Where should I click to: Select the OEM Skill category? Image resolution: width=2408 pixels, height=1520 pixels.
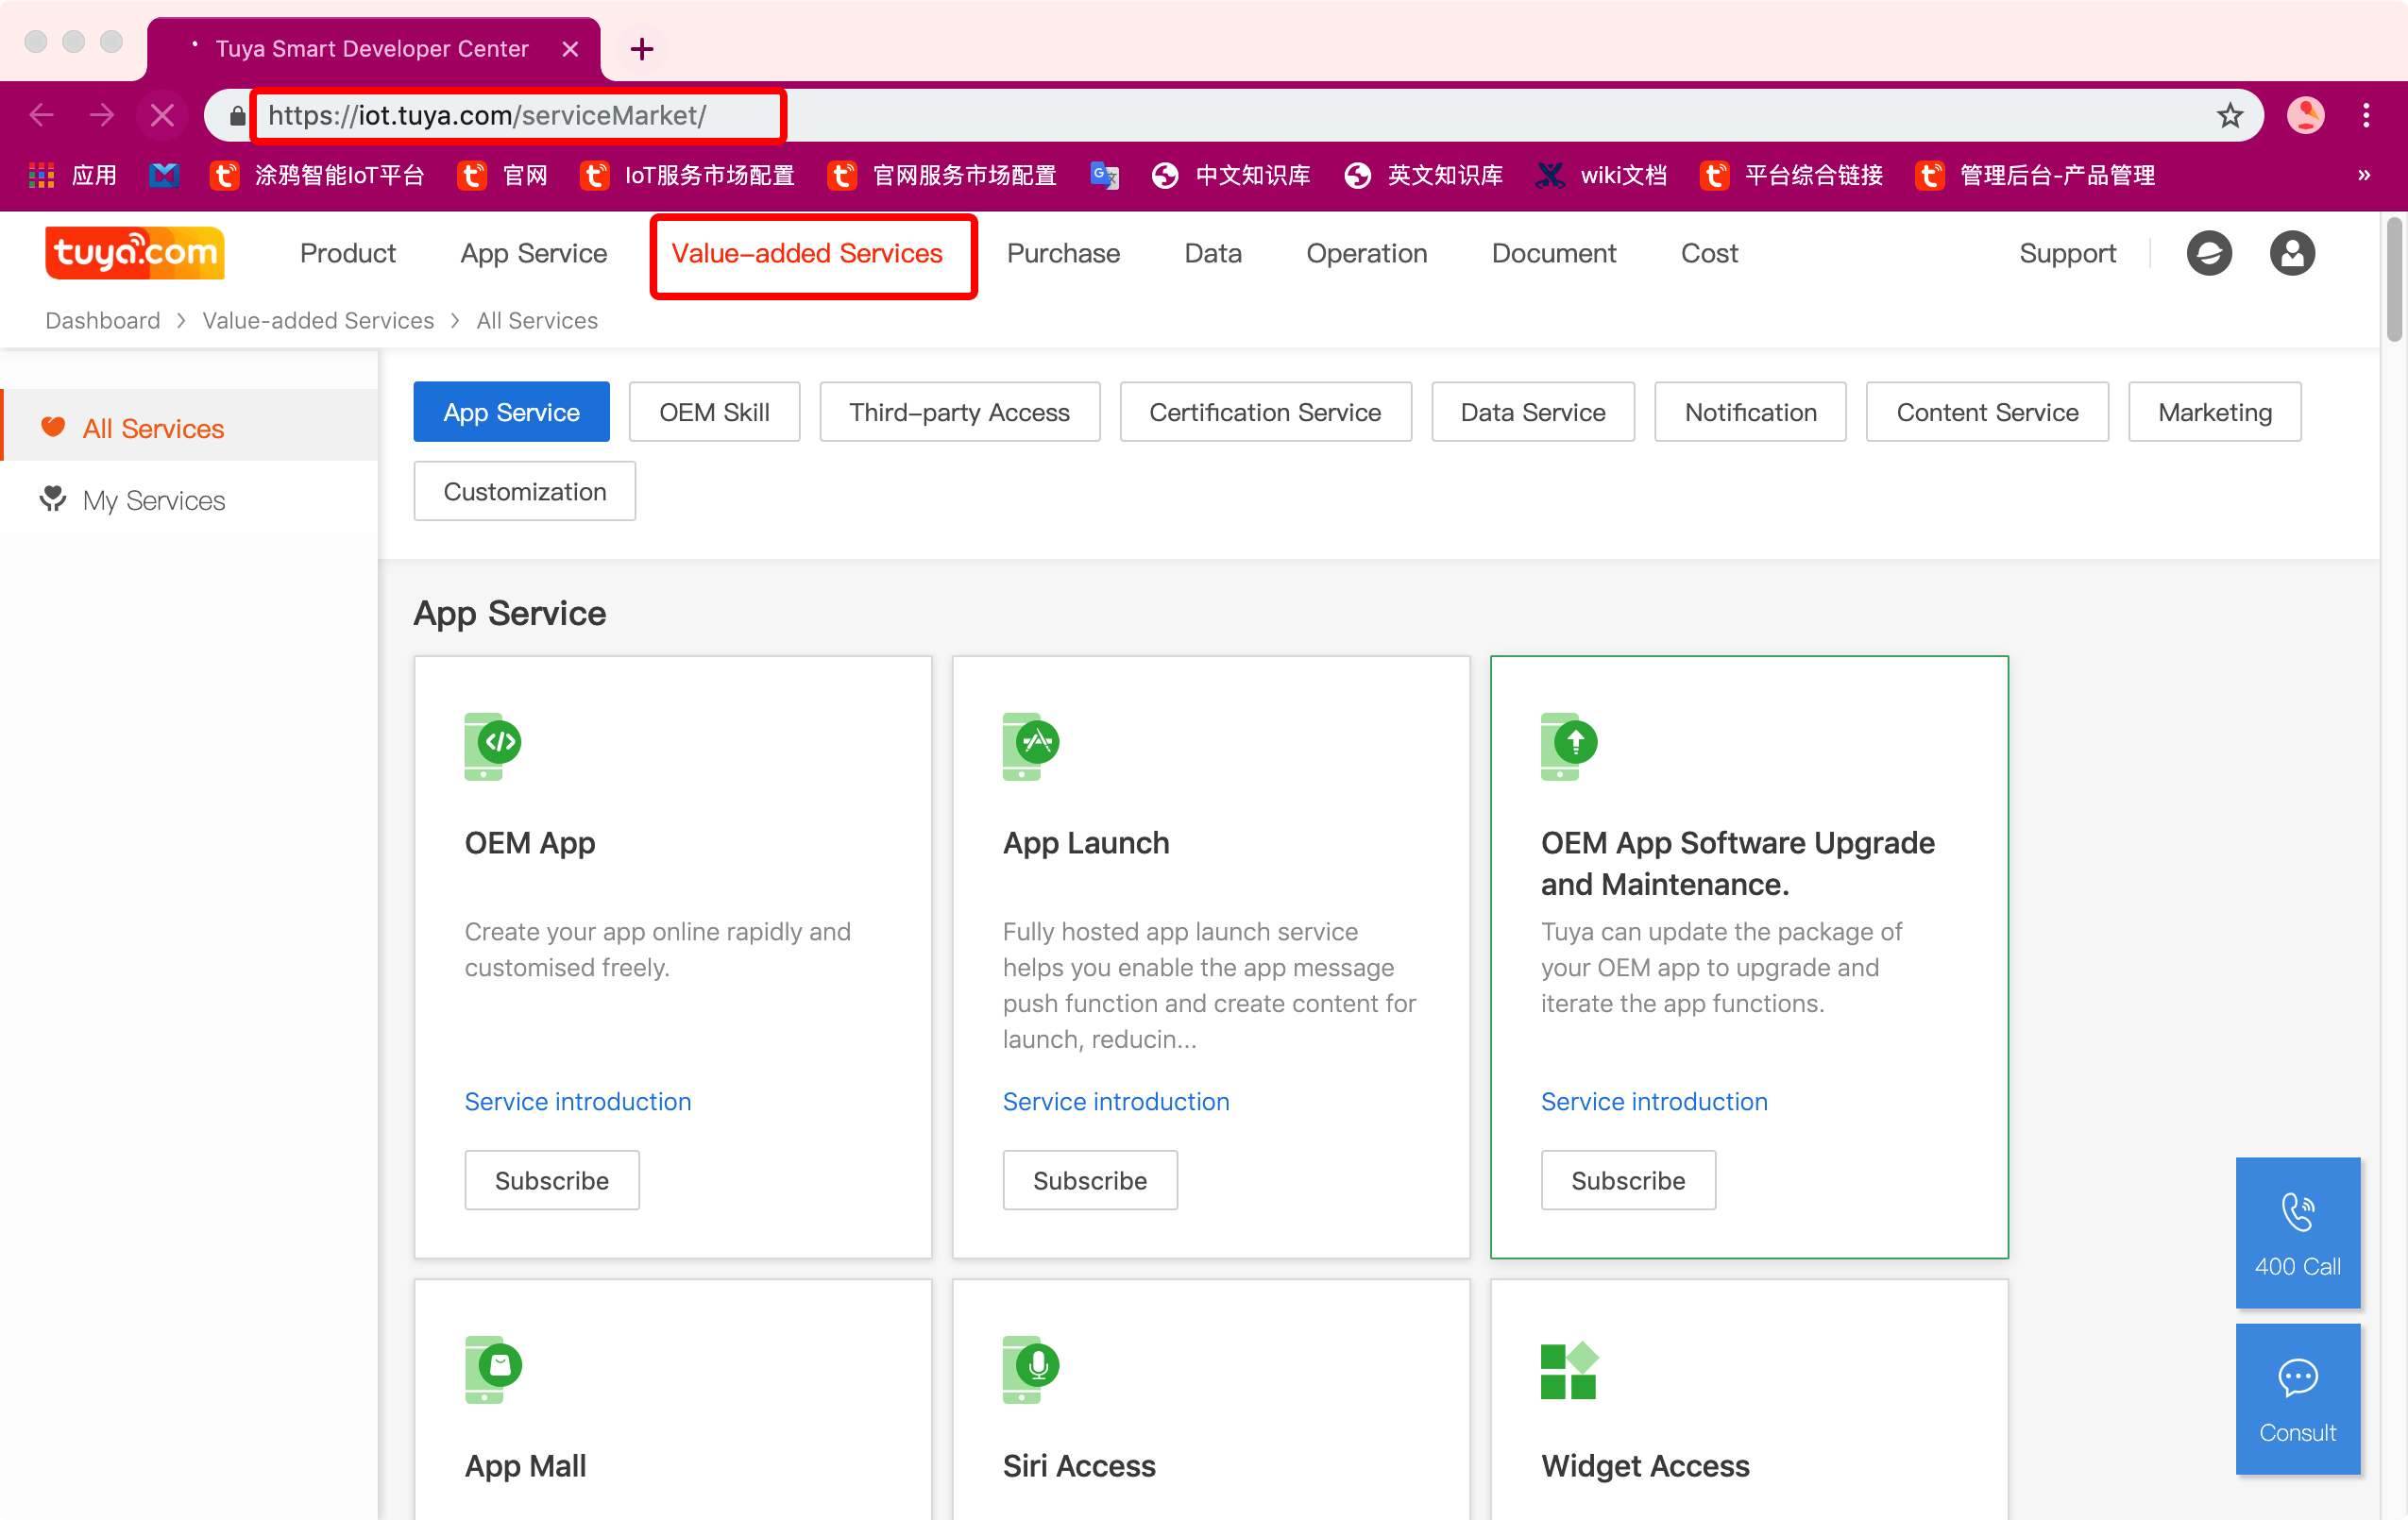pos(714,412)
